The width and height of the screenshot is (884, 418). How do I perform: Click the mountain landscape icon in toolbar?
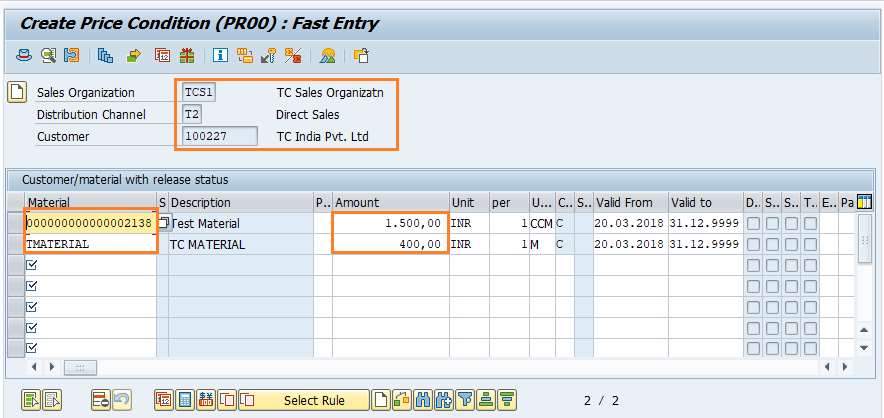point(327,55)
